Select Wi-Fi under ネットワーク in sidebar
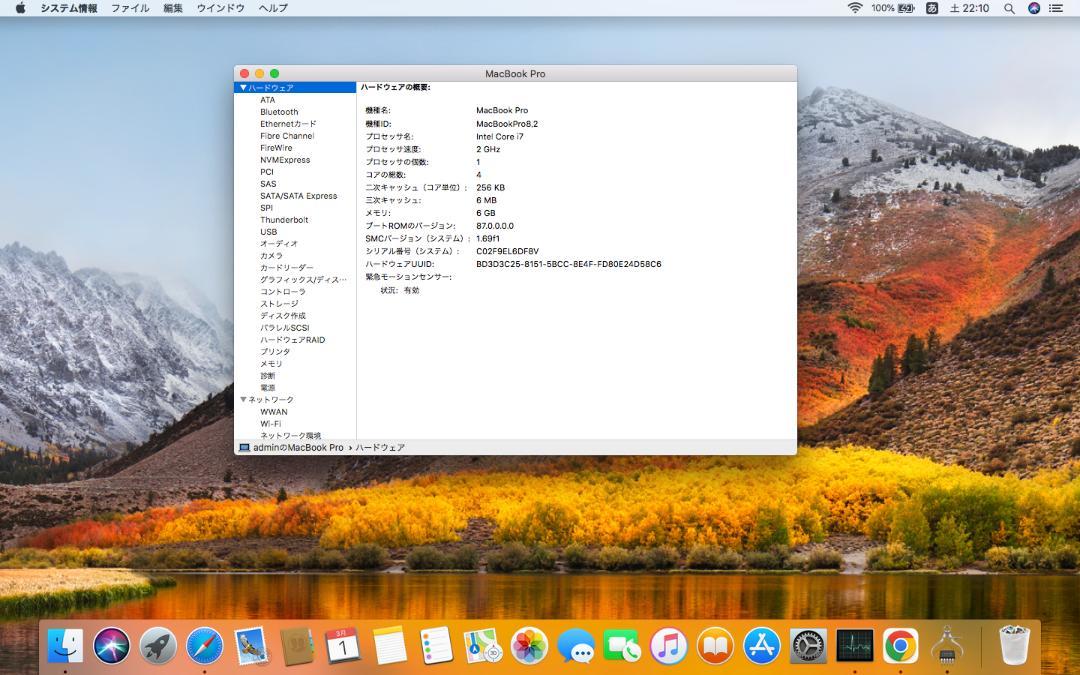The image size is (1080, 675). [x=270, y=424]
